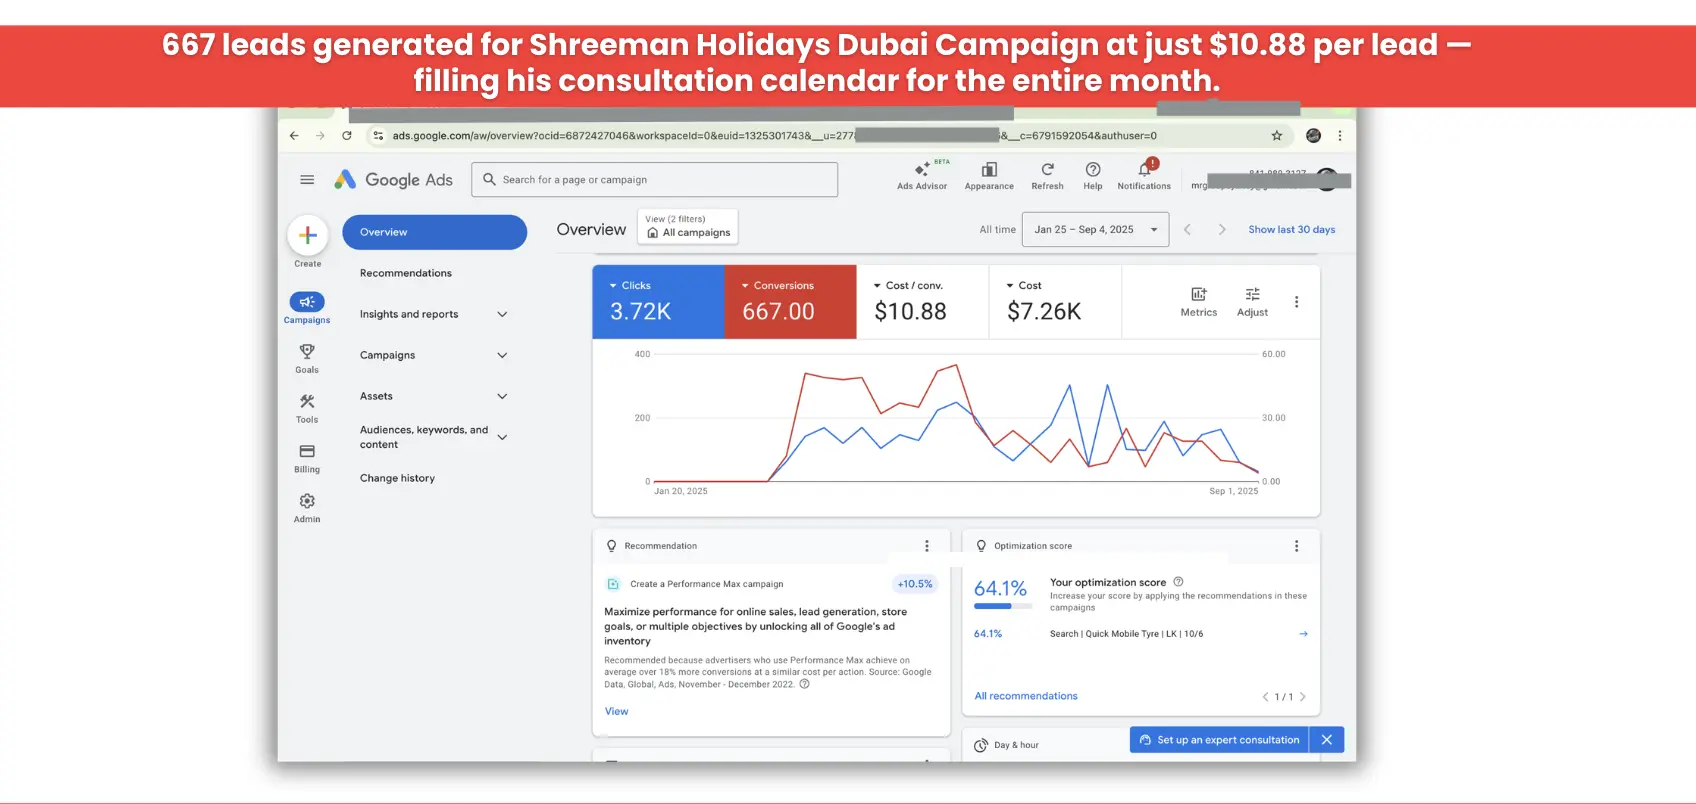Select the Overview tab
The width and height of the screenshot is (1696, 804).
(x=434, y=232)
